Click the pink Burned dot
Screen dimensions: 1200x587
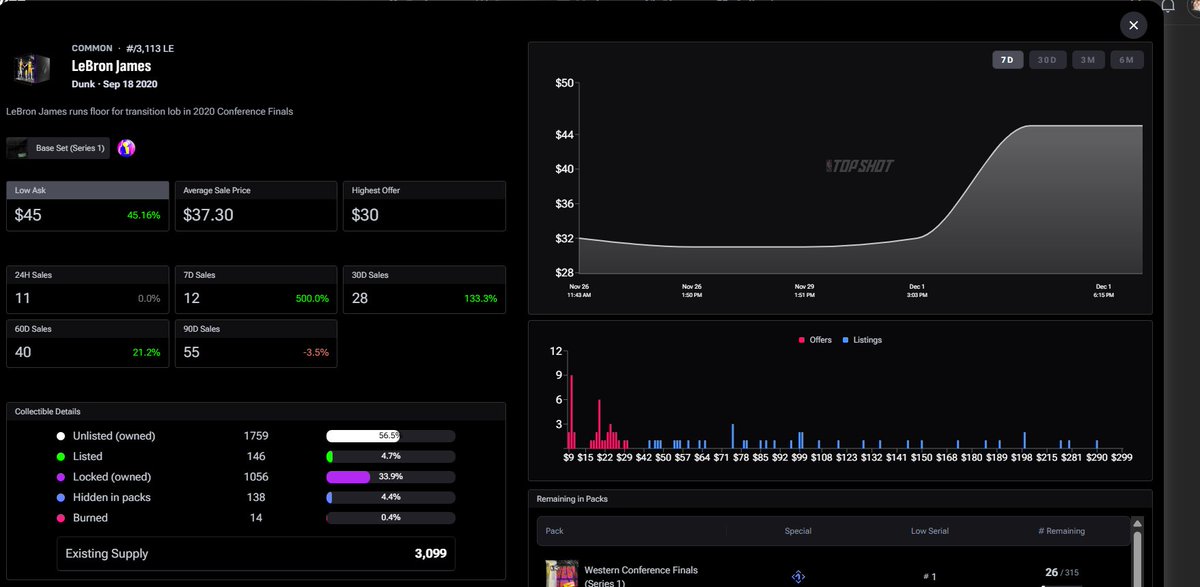coord(61,518)
